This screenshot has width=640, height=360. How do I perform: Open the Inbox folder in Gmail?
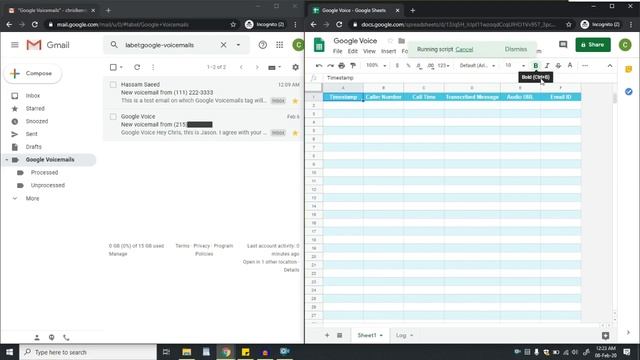pyautogui.click(x=33, y=96)
